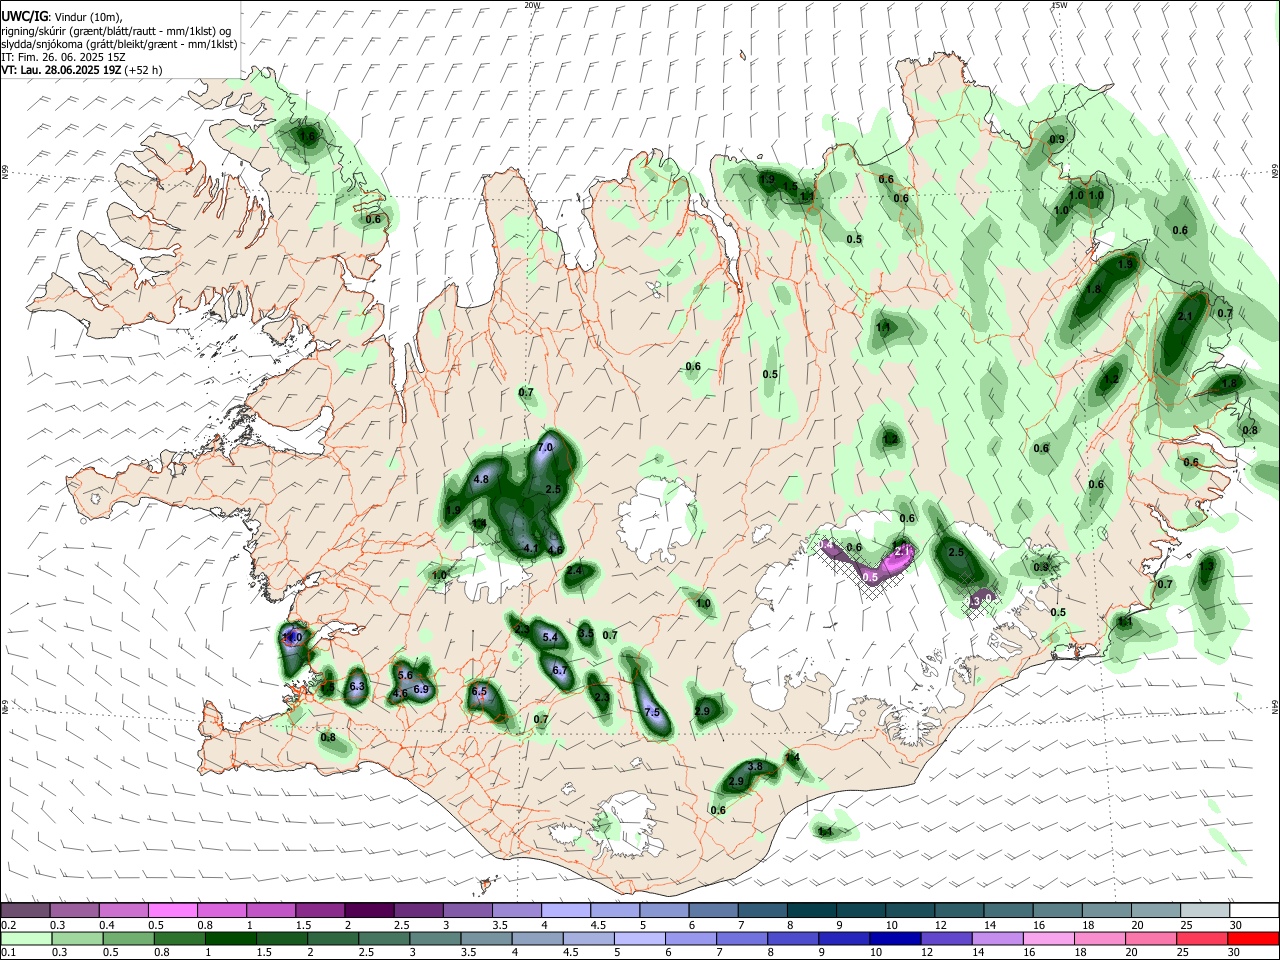Click the pale green 0.1 rain legend swatch
Image resolution: width=1280 pixels, height=960 pixels.
pos(26,938)
